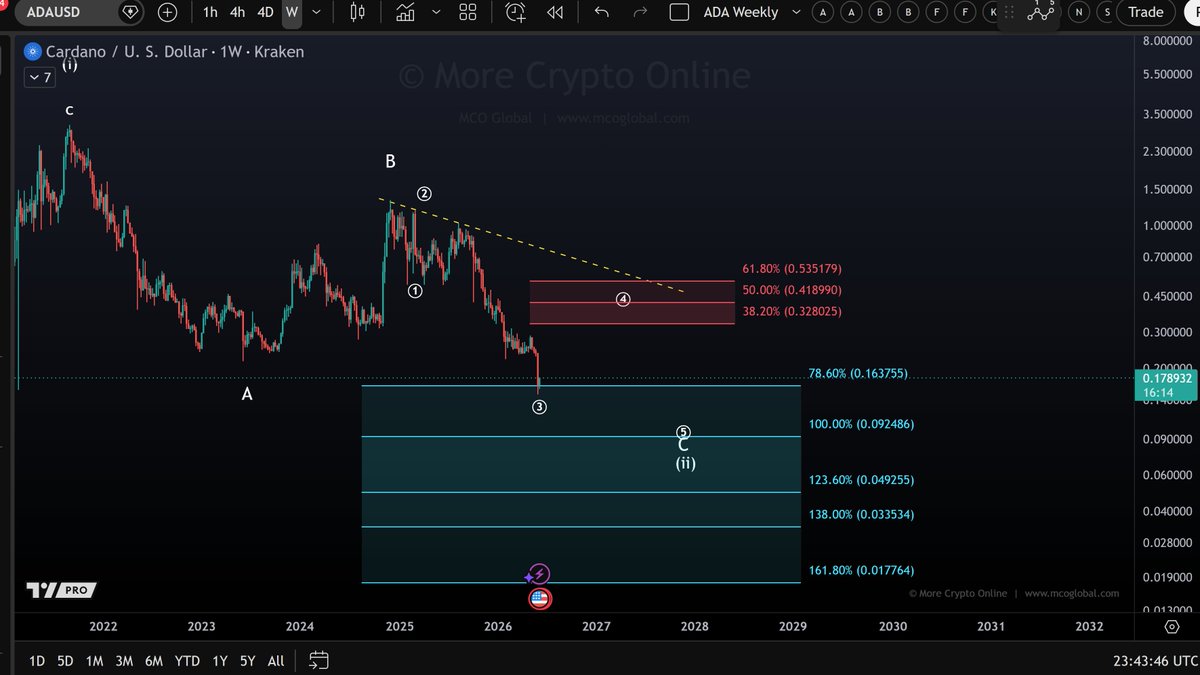Click the K quick-access circle in the toolbar
1200x675 pixels.
point(992,13)
